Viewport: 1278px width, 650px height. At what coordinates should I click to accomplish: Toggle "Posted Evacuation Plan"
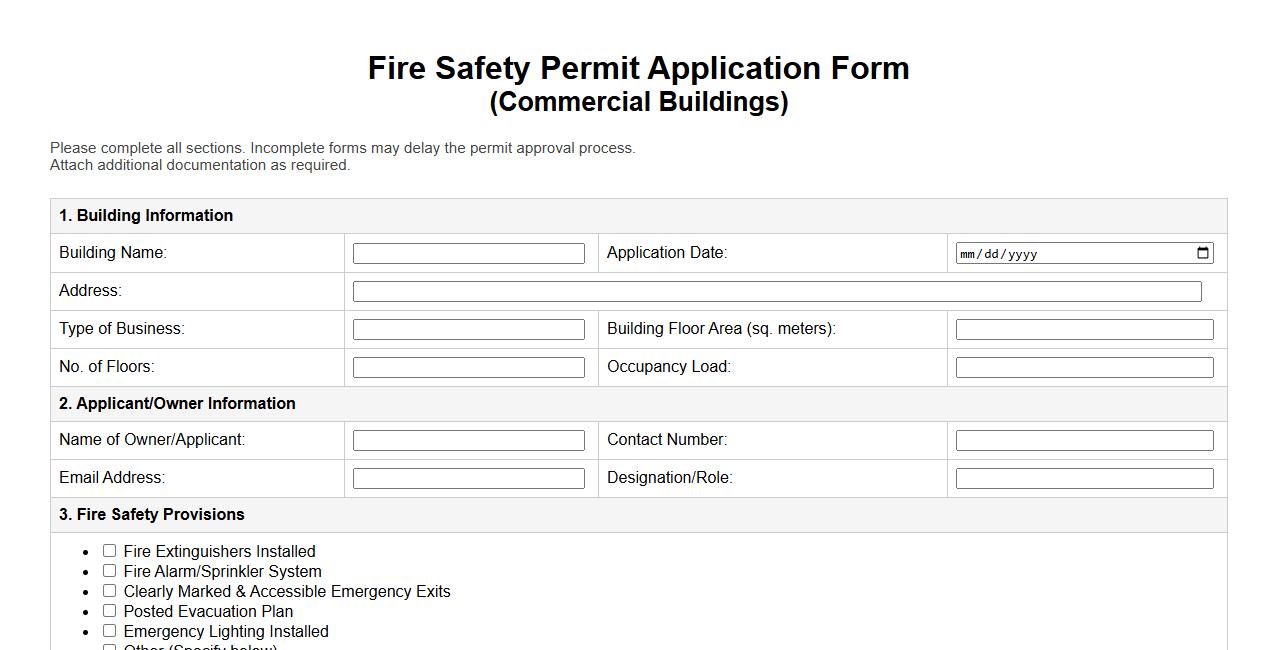109,610
